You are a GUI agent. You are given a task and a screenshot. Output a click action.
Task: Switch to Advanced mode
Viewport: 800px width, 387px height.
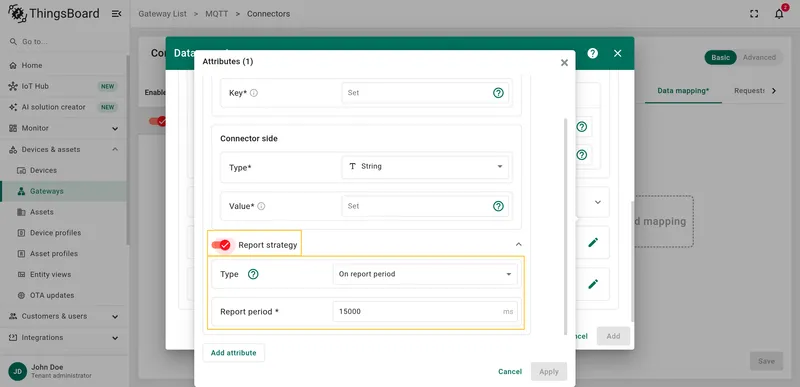[759, 58]
